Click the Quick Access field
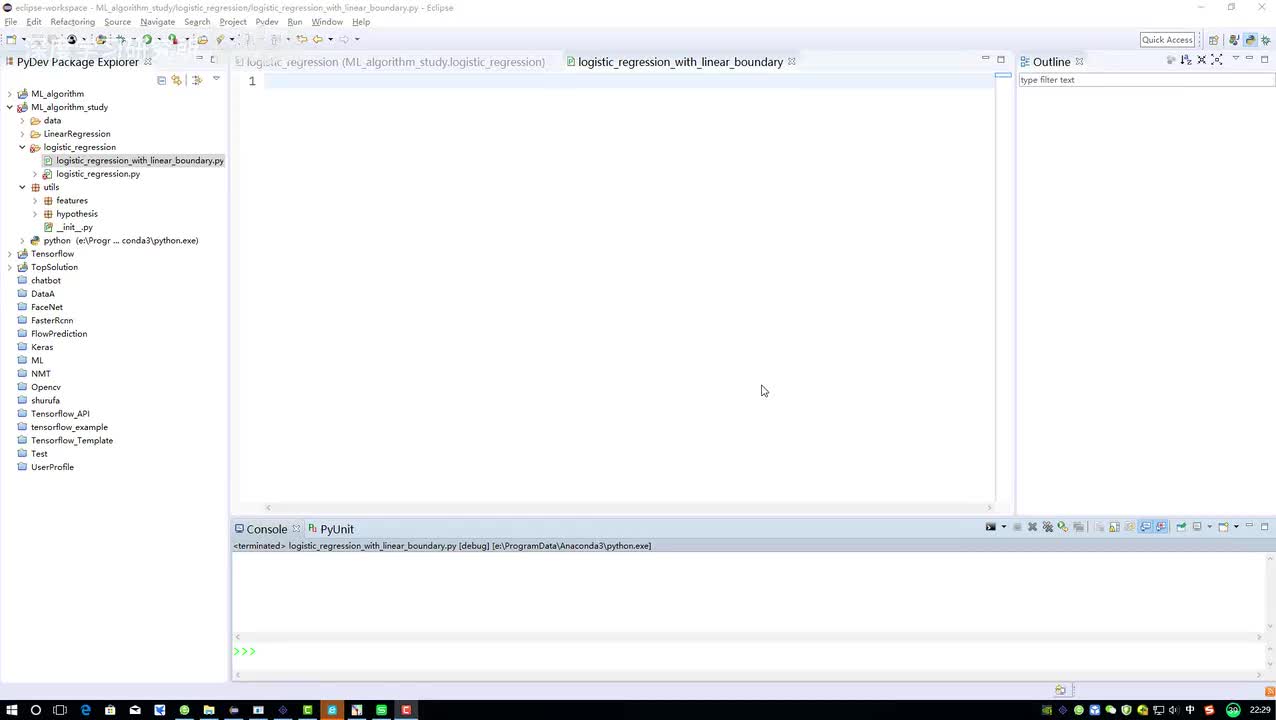 tap(1167, 40)
